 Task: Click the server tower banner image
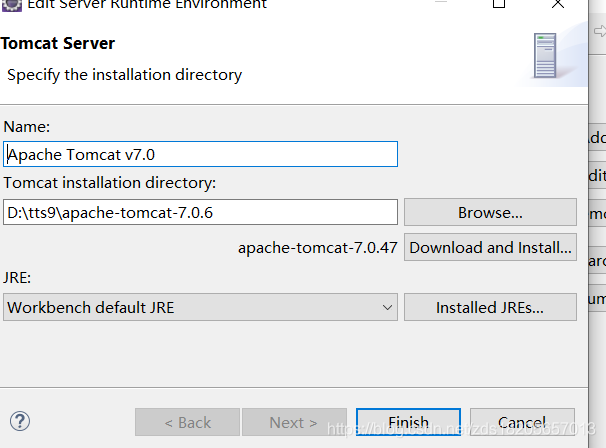545,56
